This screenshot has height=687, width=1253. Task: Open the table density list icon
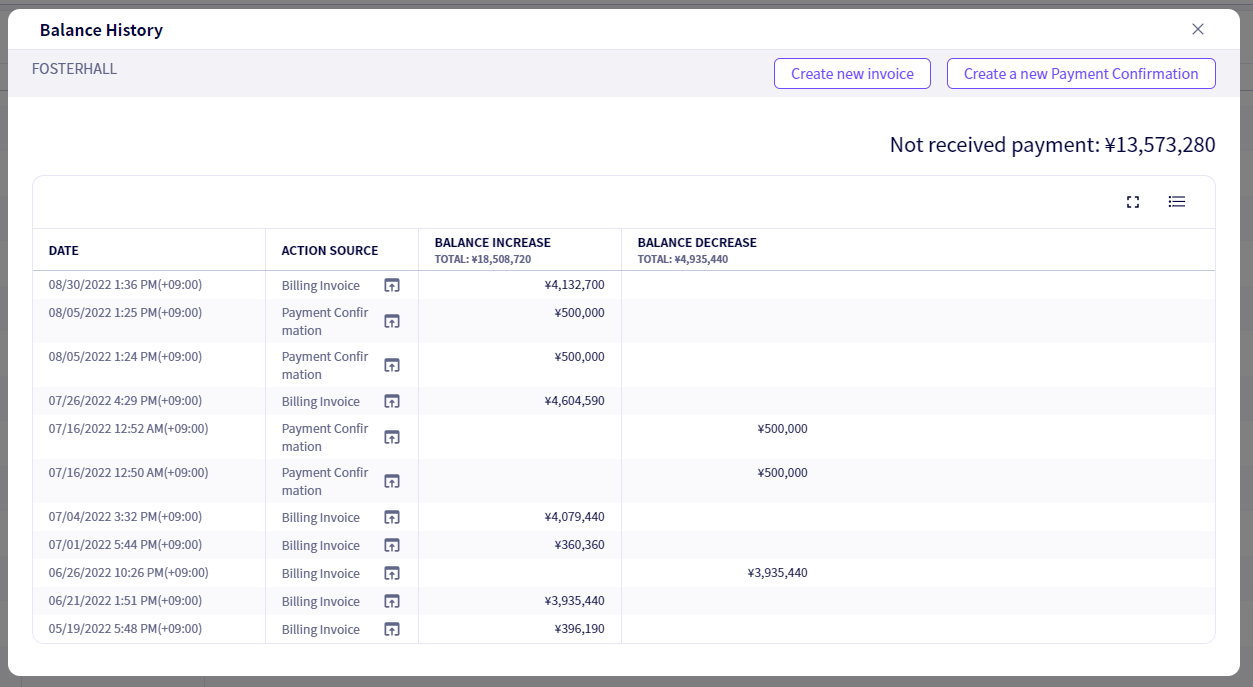coord(1177,202)
